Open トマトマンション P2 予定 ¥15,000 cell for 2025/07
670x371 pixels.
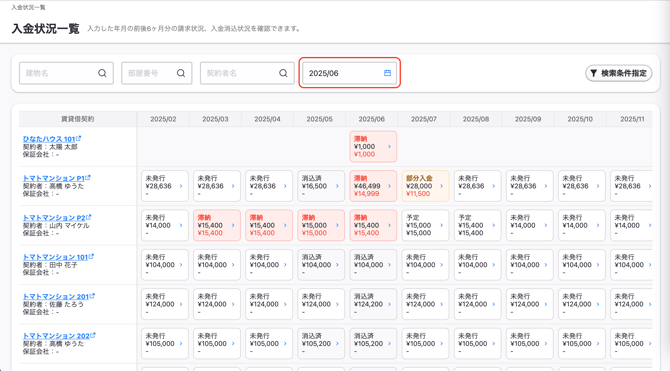click(425, 225)
